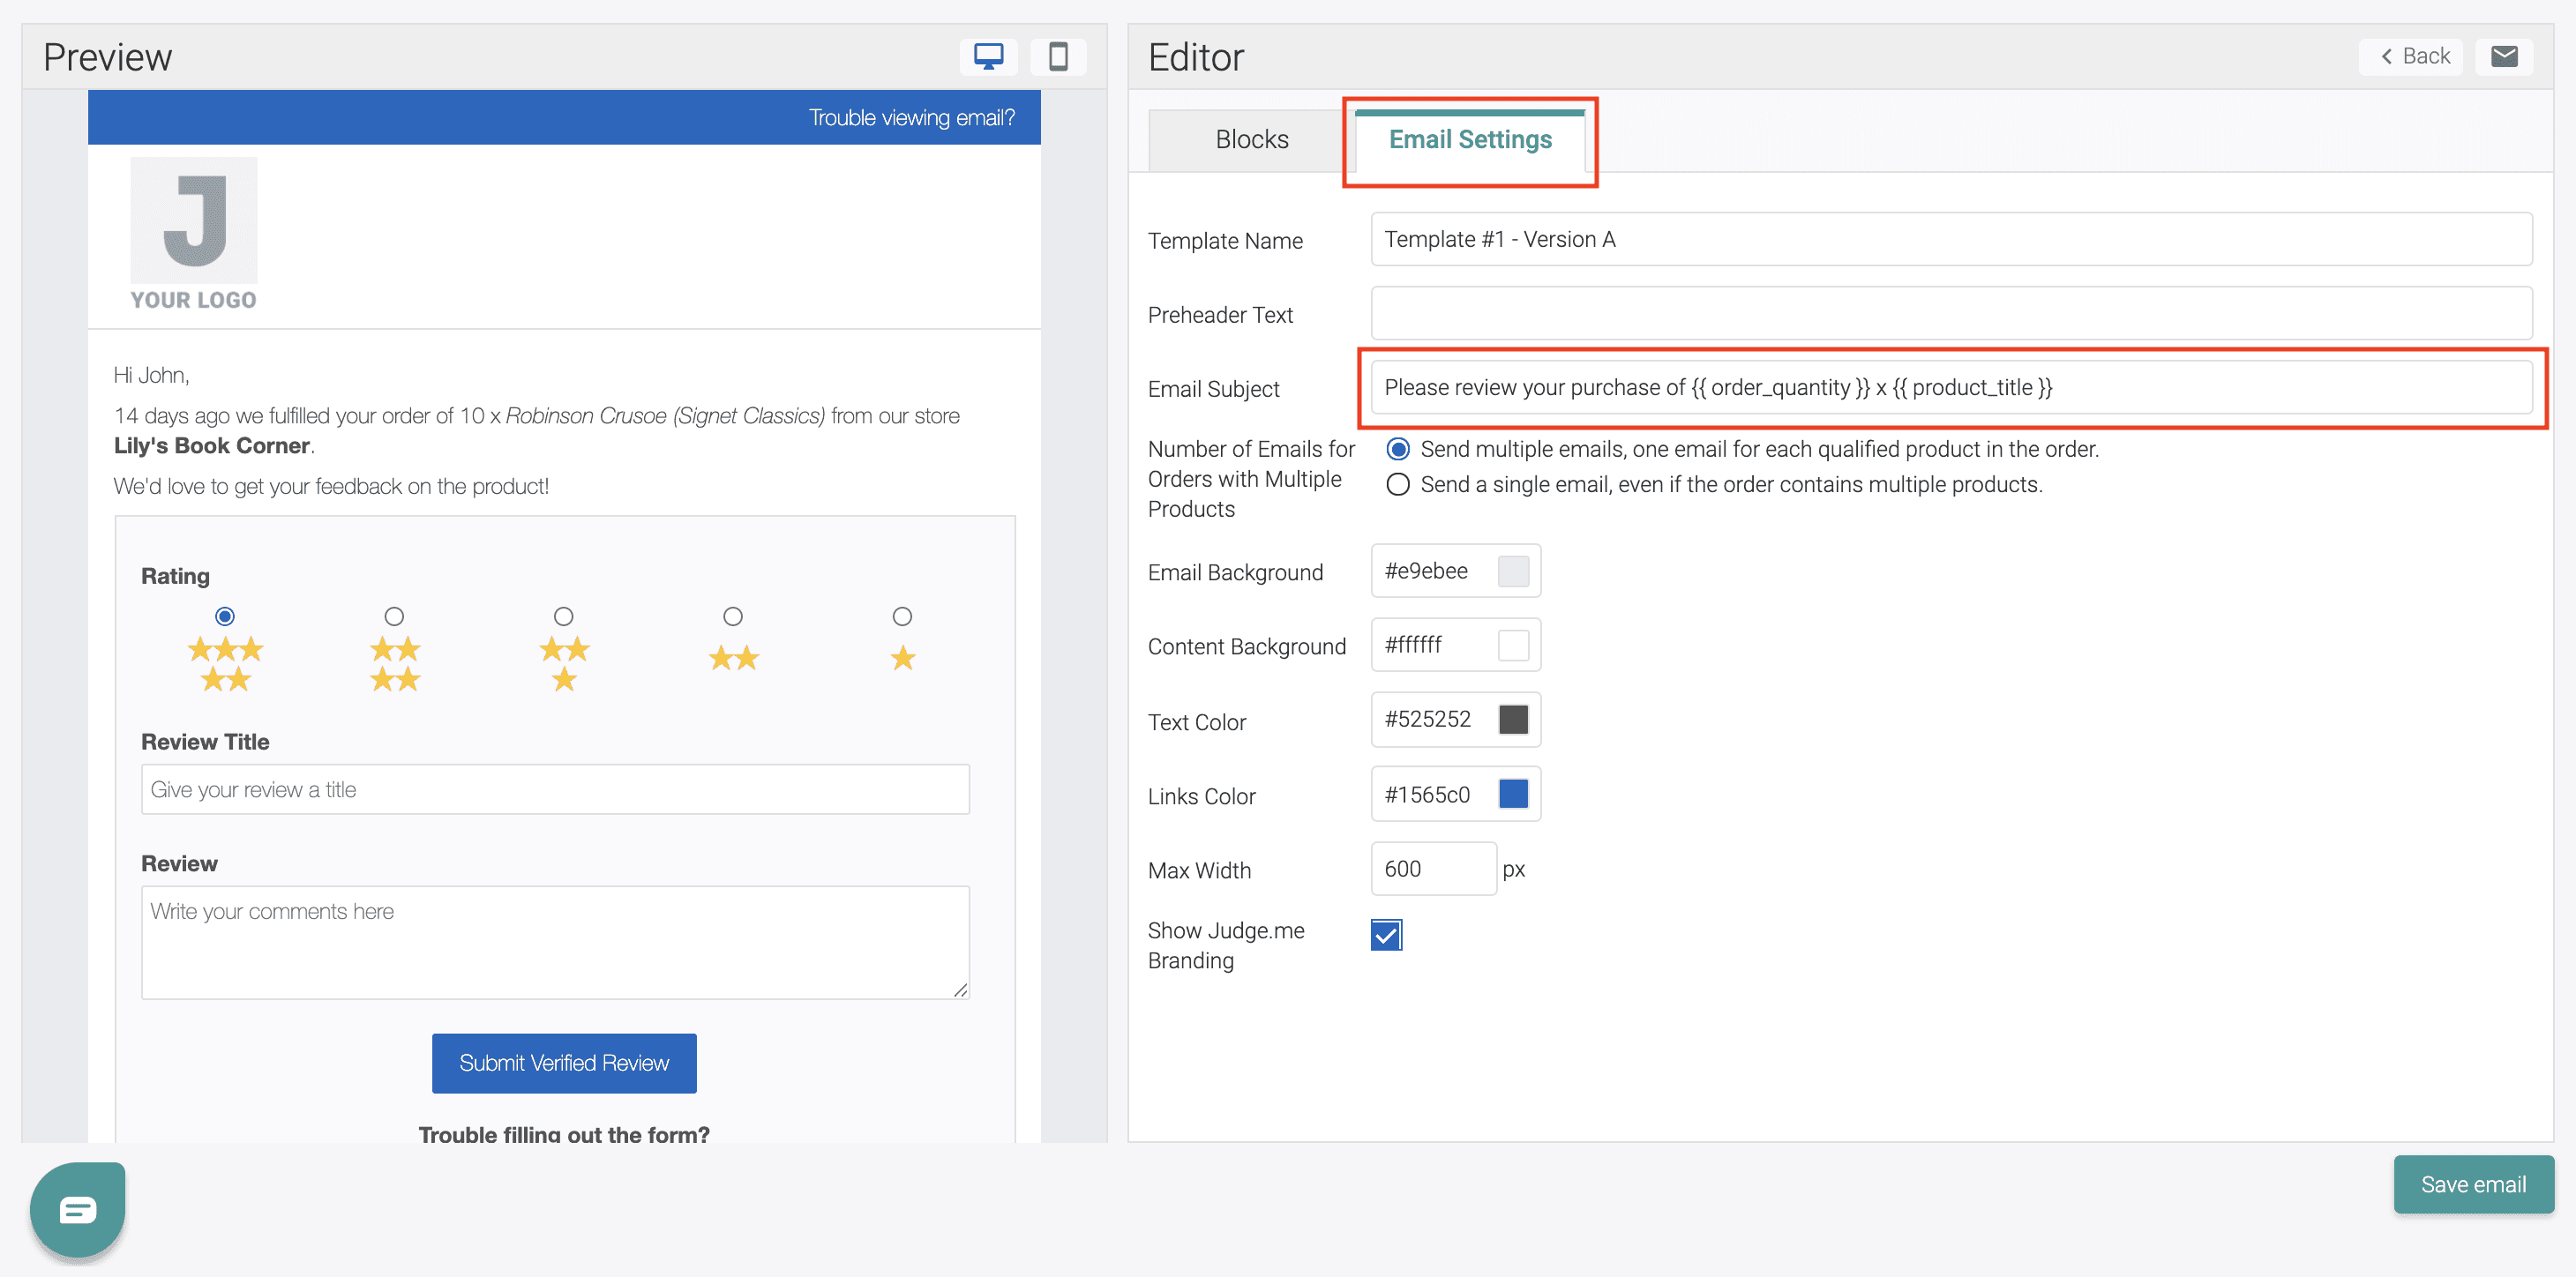Click the YOUR LOGO placeholder image
The width and height of the screenshot is (2576, 1277).
[x=194, y=234]
